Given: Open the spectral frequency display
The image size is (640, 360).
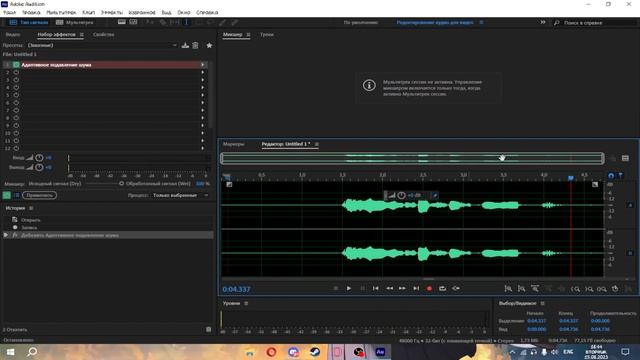Looking at the screenshot, I should click(x=122, y=22).
